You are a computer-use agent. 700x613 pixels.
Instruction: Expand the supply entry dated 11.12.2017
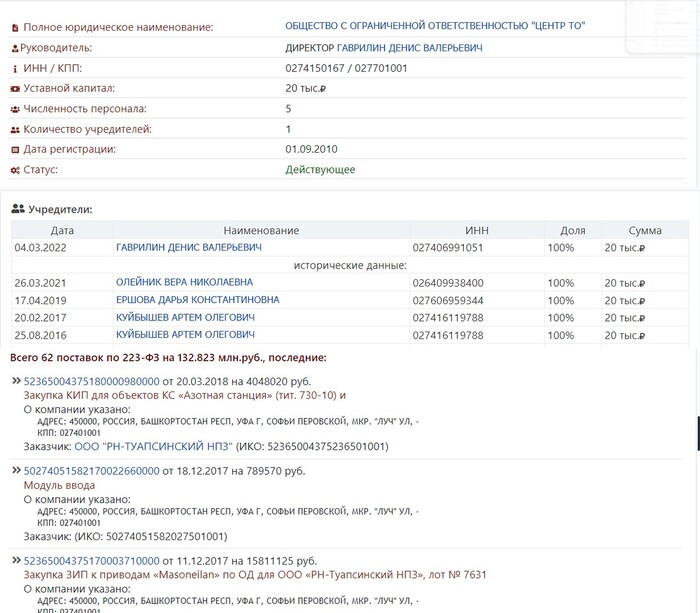[x=16, y=561]
